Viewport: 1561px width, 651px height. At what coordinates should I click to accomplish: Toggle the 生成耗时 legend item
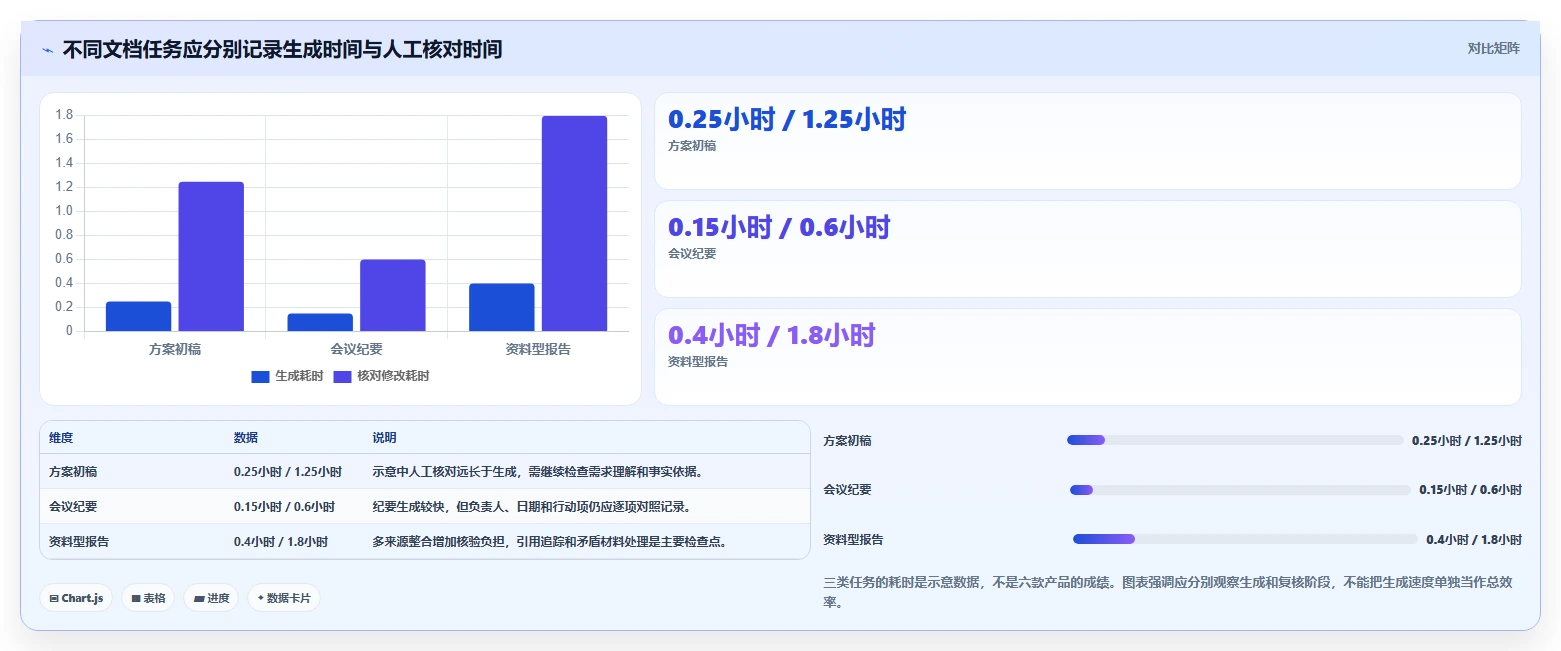point(288,376)
